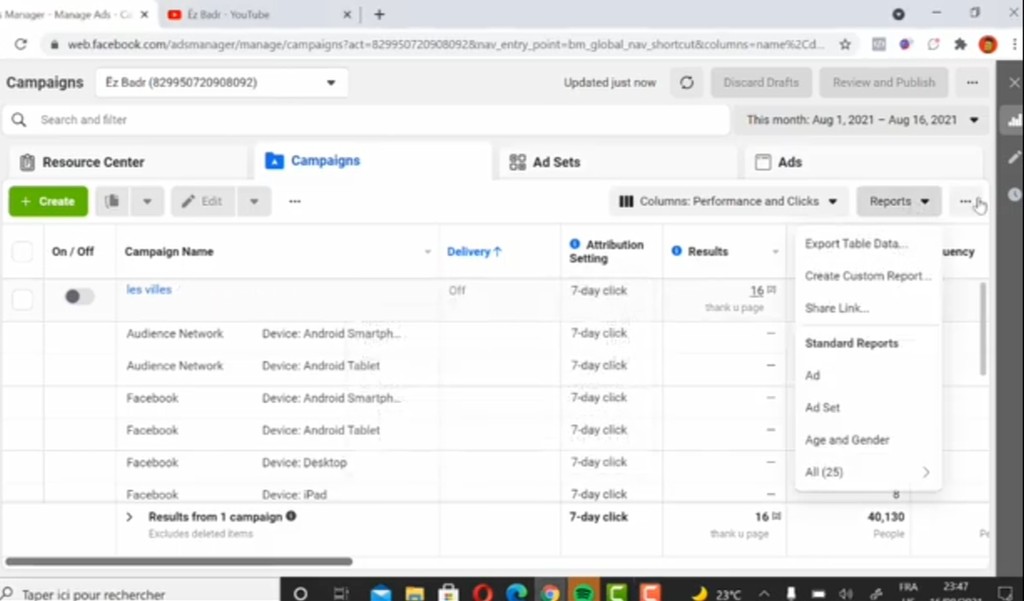This screenshot has height=601, width=1024.
Task: Open a new browser tab with plus
Action: click(379, 14)
